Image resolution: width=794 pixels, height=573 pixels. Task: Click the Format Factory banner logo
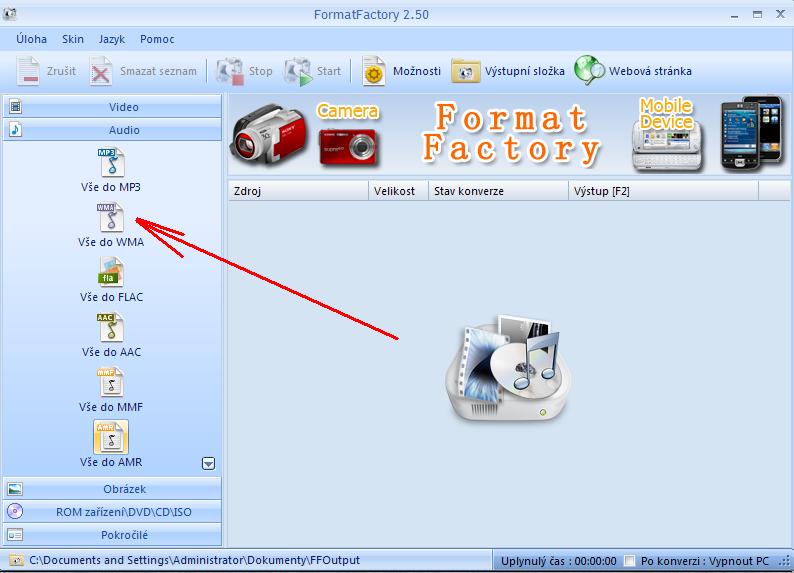[x=511, y=134]
